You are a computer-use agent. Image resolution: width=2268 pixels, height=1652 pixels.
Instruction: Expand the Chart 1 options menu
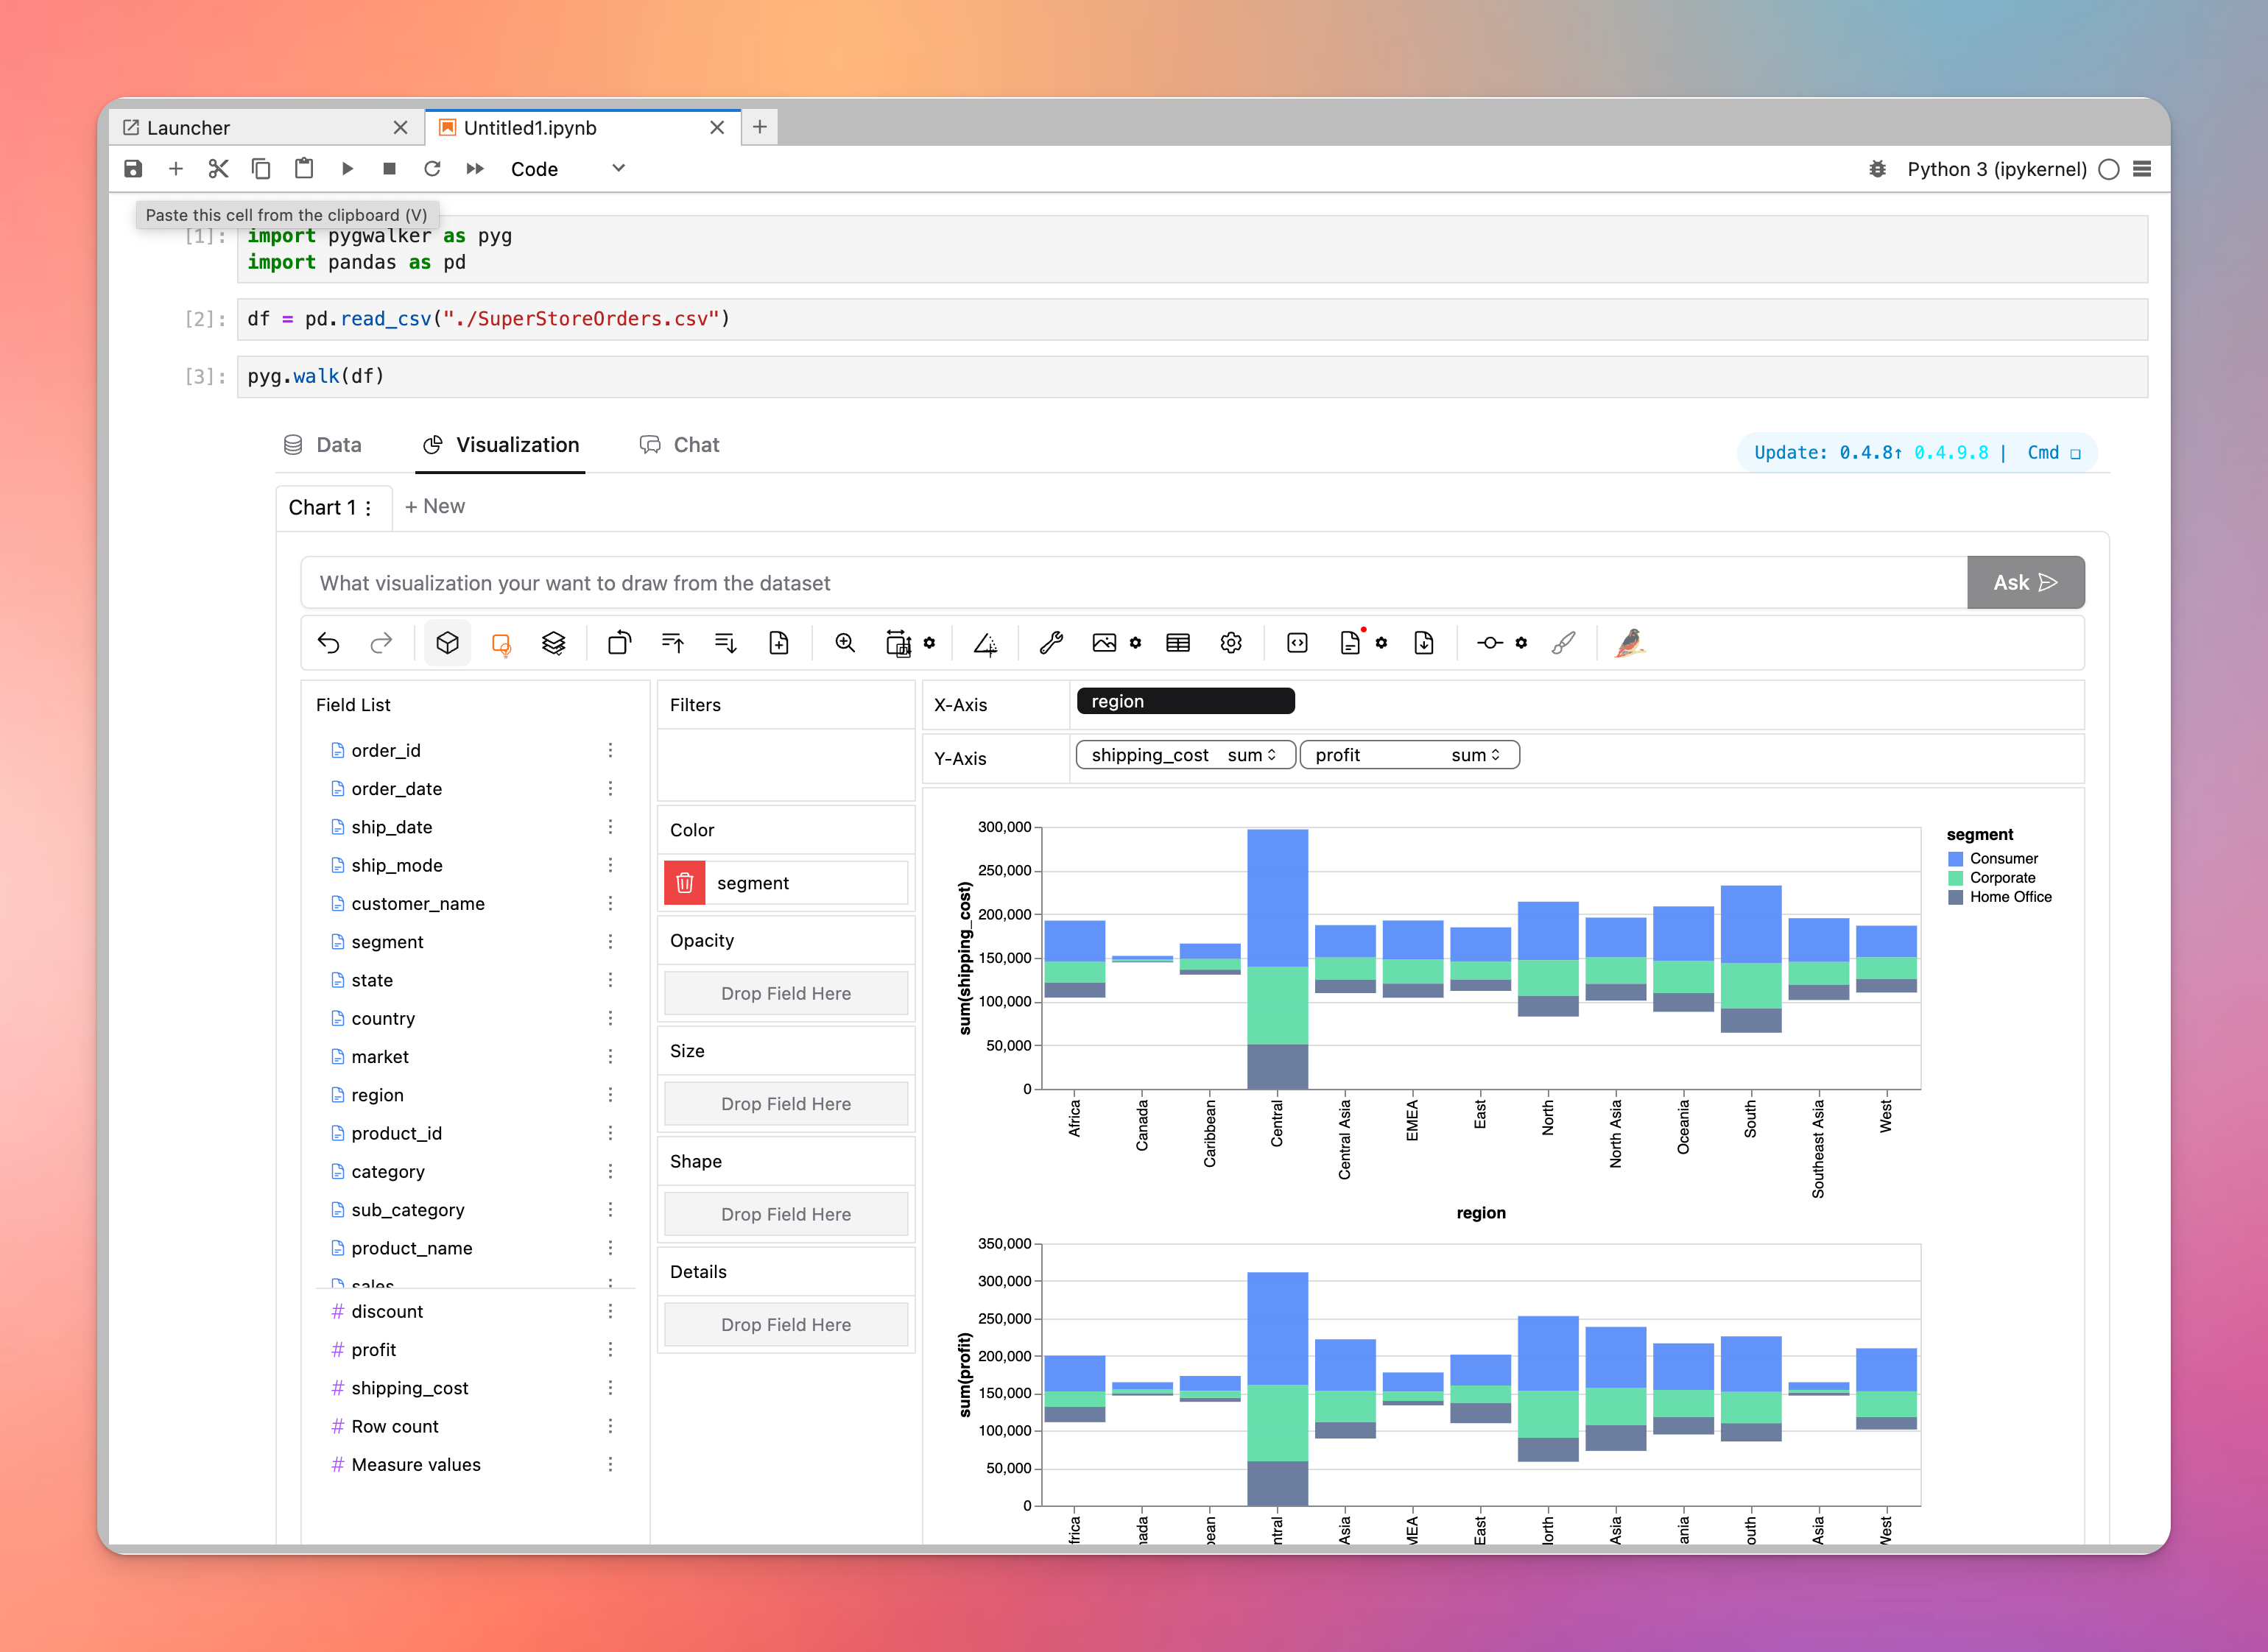(366, 507)
